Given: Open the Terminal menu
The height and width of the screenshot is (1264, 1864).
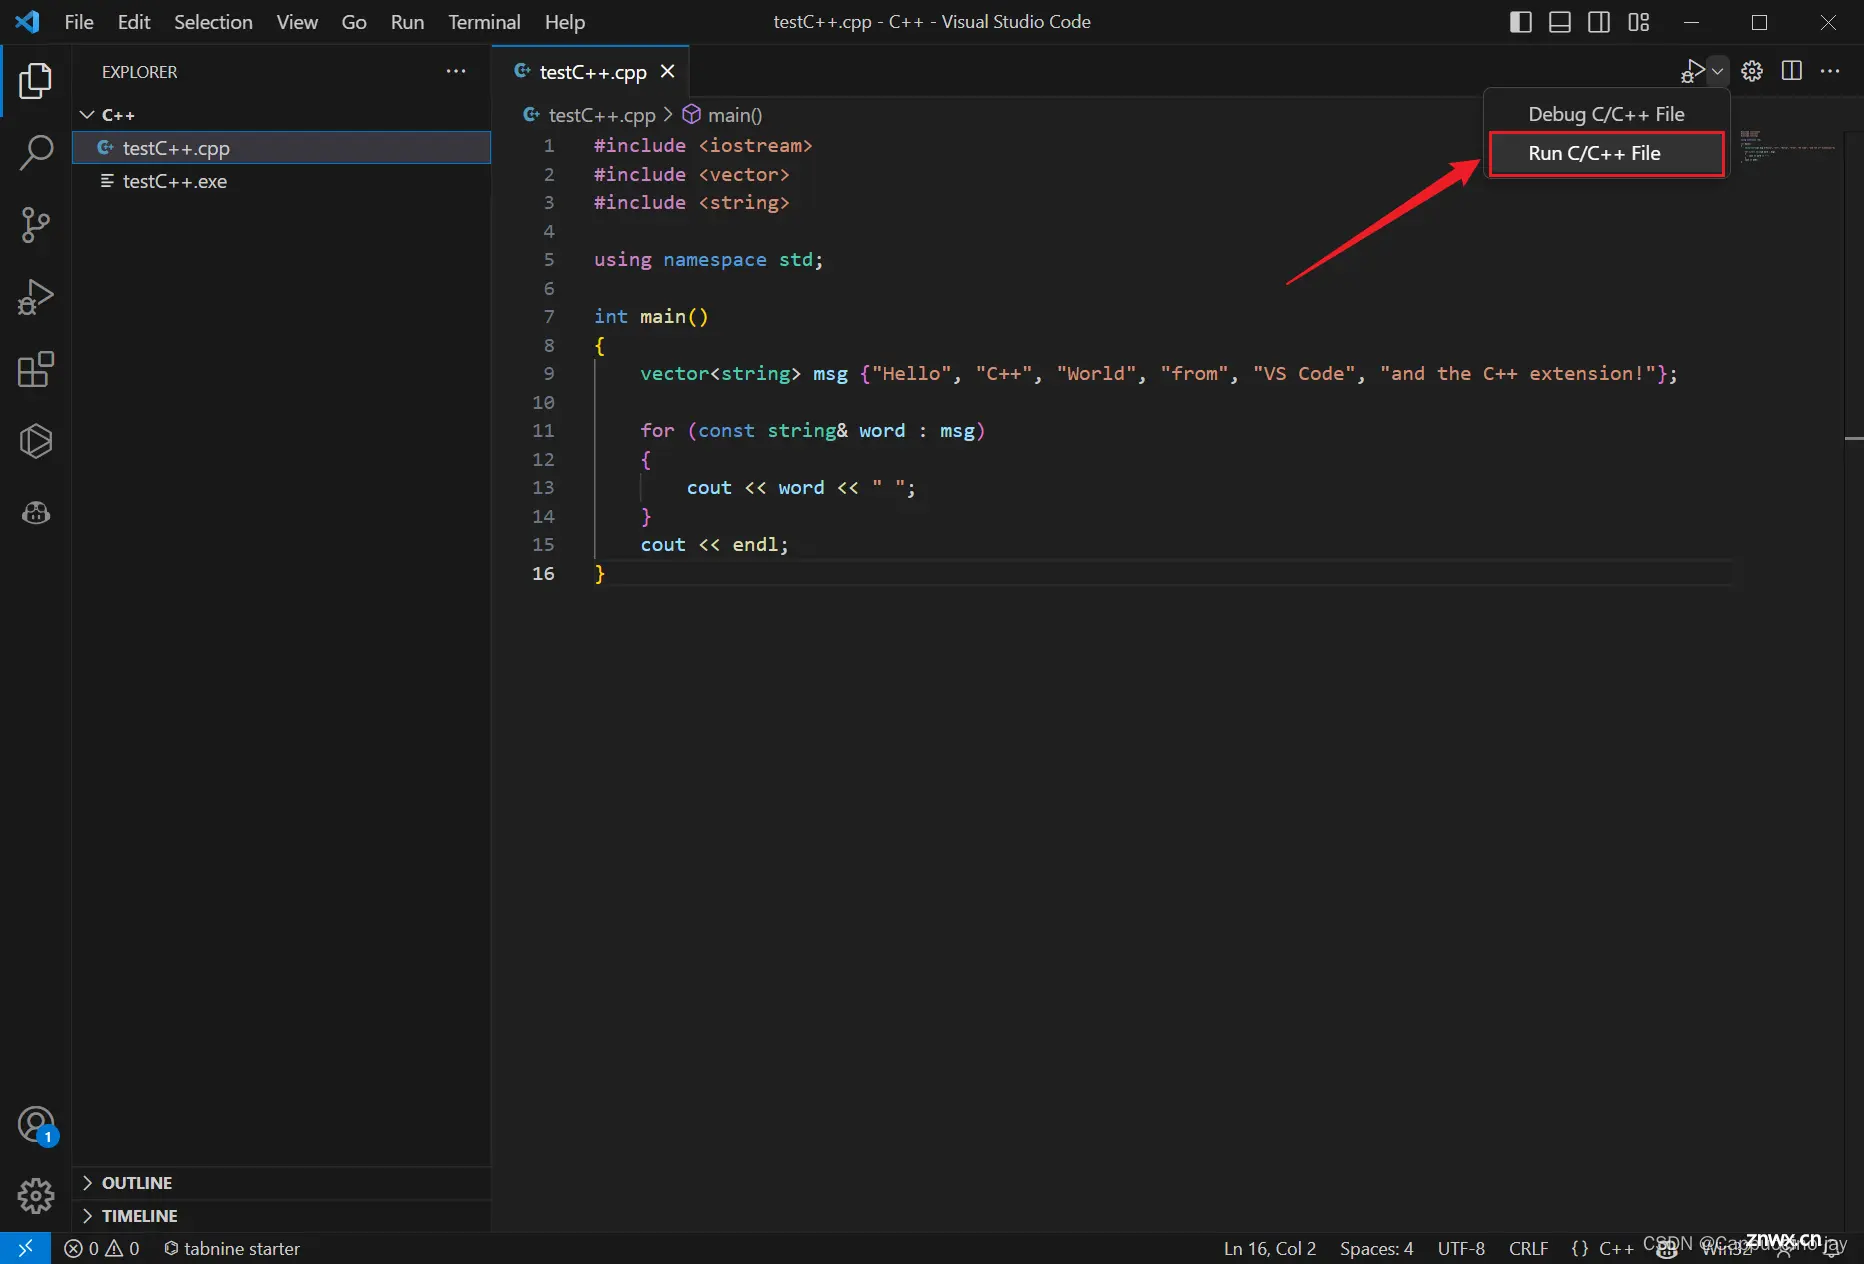Looking at the screenshot, I should pyautogui.click(x=484, y=22).
